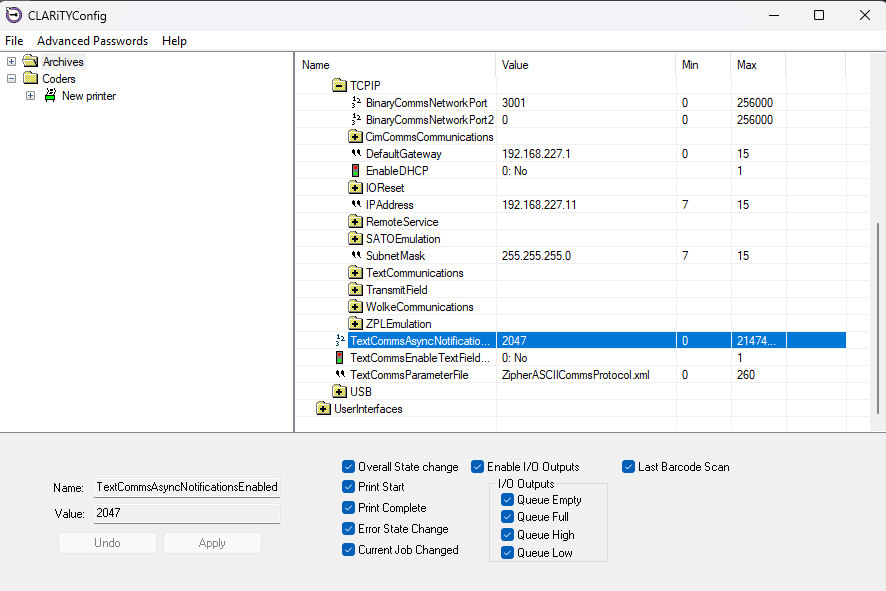Collapse the TCPIP folder node
This screenshot has height=591, width=886.
(339, 86)
